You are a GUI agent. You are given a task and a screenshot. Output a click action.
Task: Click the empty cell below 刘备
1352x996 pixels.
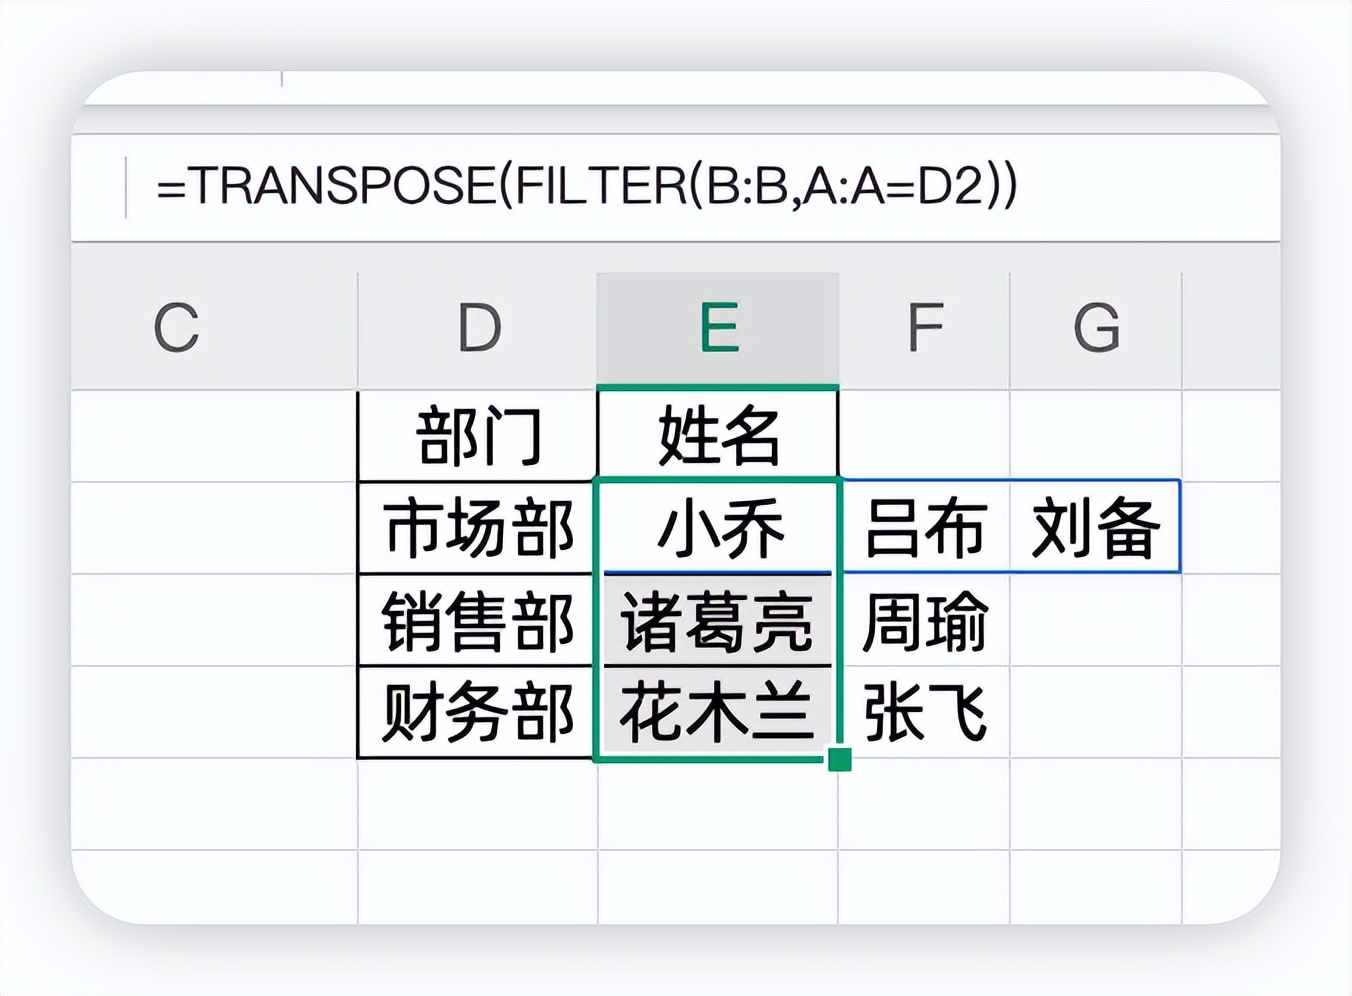pyautogui.click(x=1096, y=621)
